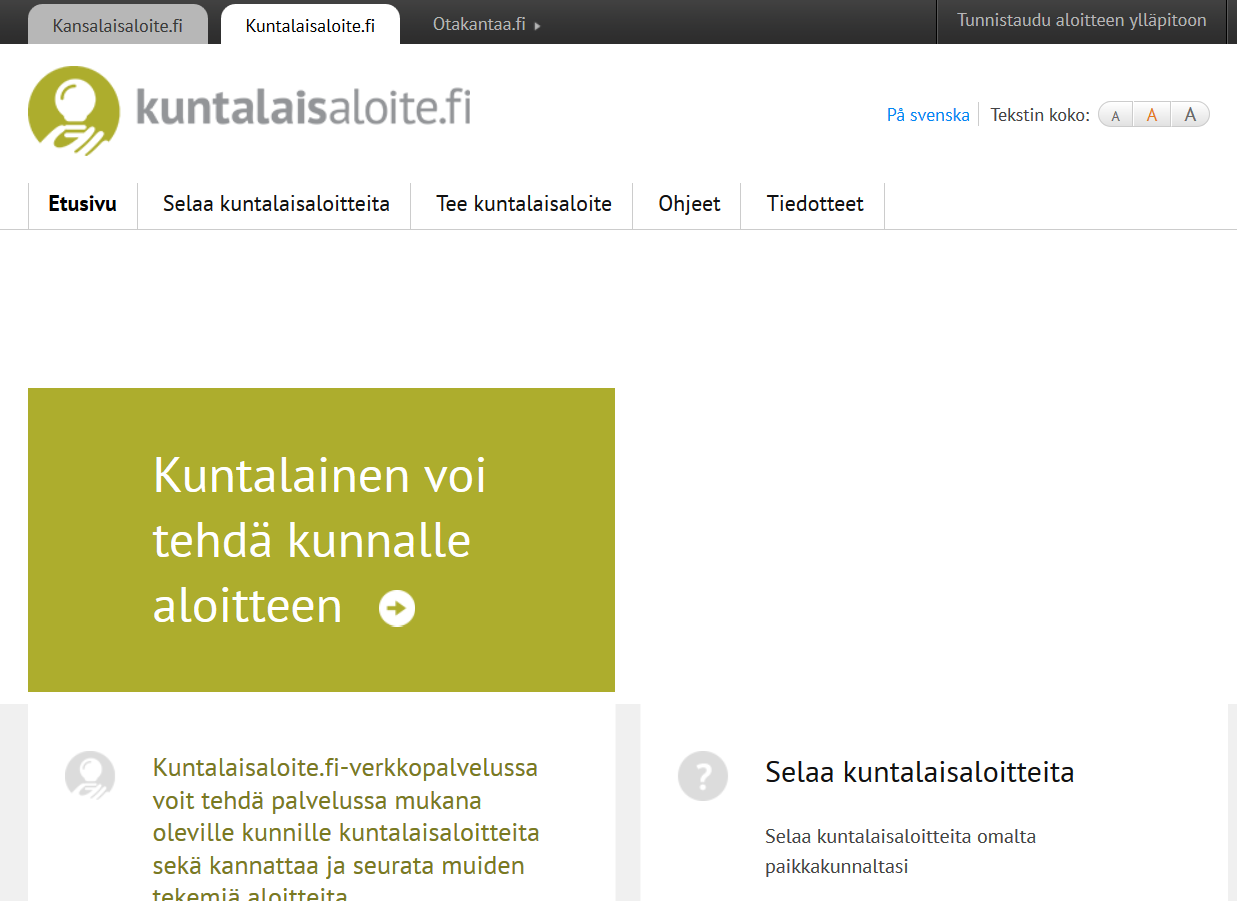Click the grey question mark icon
This screenshot has width=1237, height=901.
click(703, 776)
